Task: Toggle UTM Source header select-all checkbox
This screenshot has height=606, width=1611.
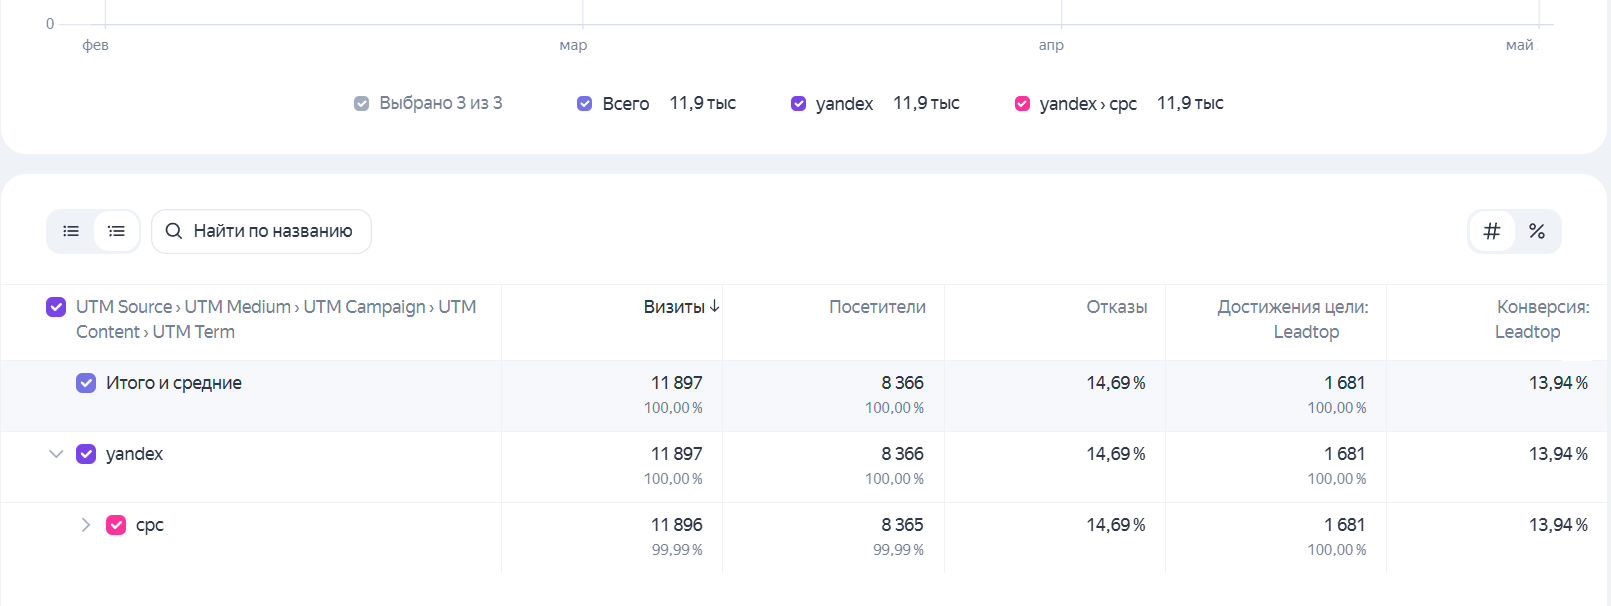Action: [x=56, y=307]
